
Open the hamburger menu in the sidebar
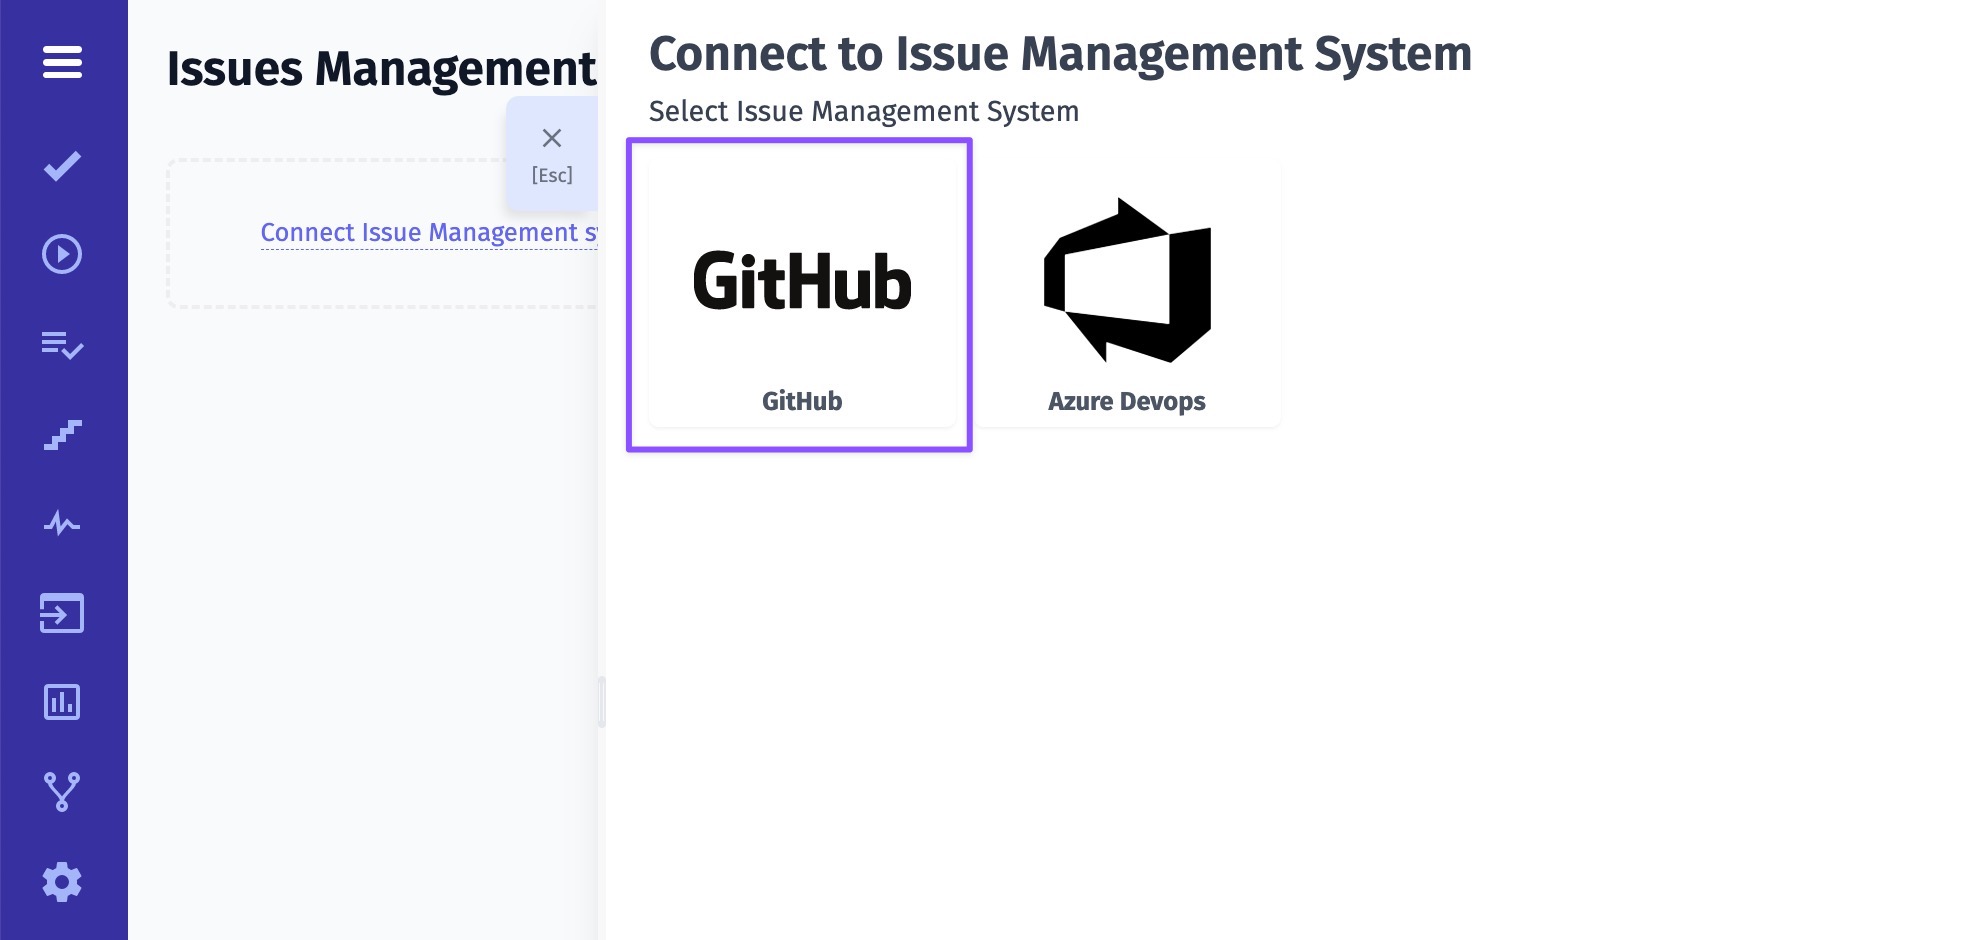pyautogui.click(x=62, y=62)
